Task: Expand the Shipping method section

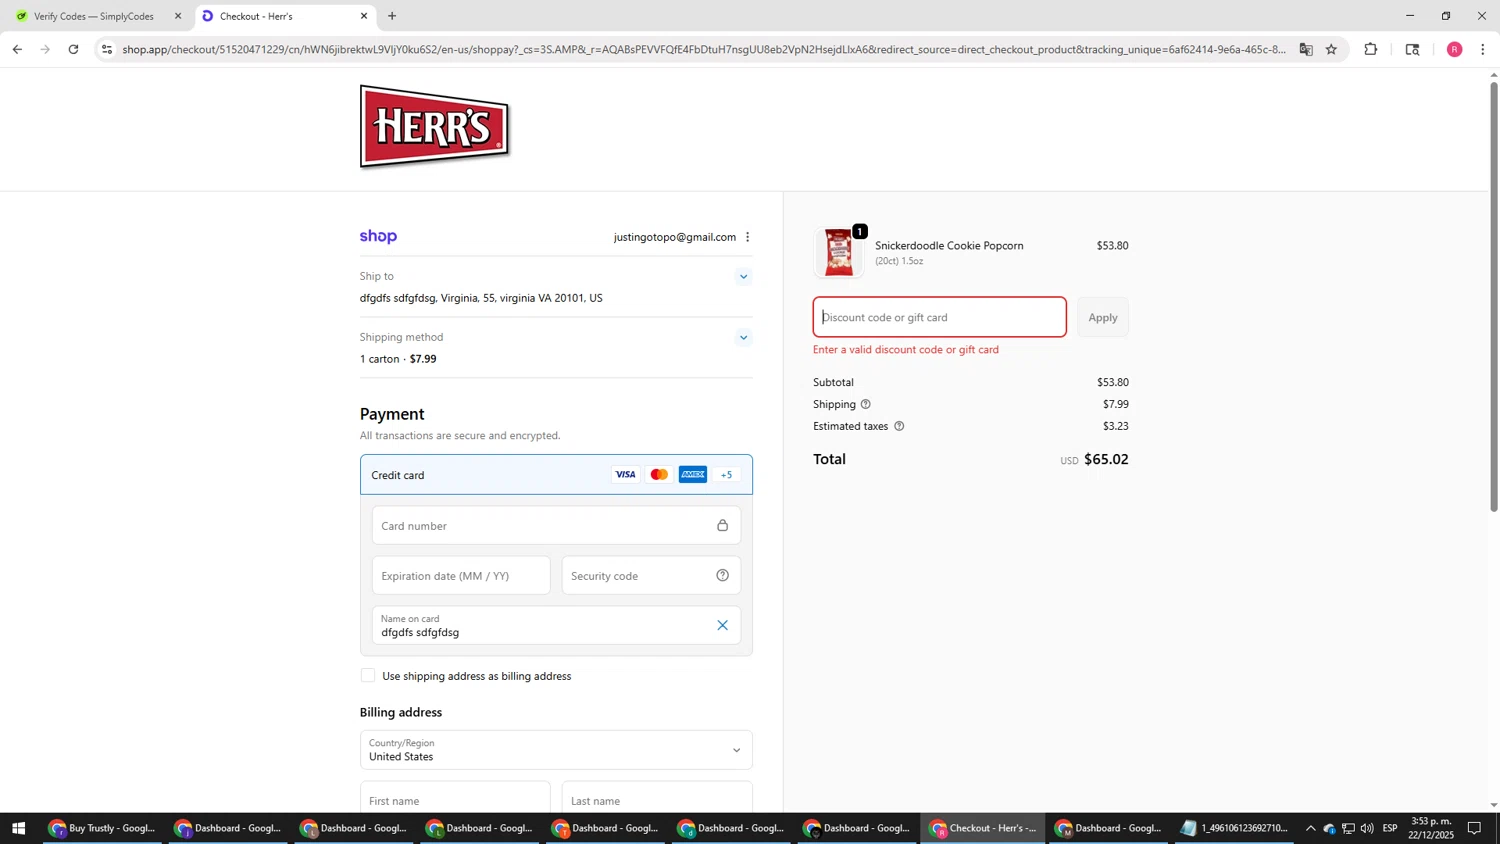Action: tap(743, 338)
